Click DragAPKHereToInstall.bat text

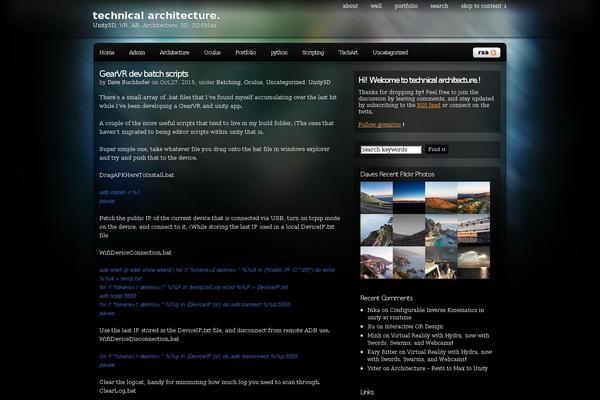tap(137, 175)
